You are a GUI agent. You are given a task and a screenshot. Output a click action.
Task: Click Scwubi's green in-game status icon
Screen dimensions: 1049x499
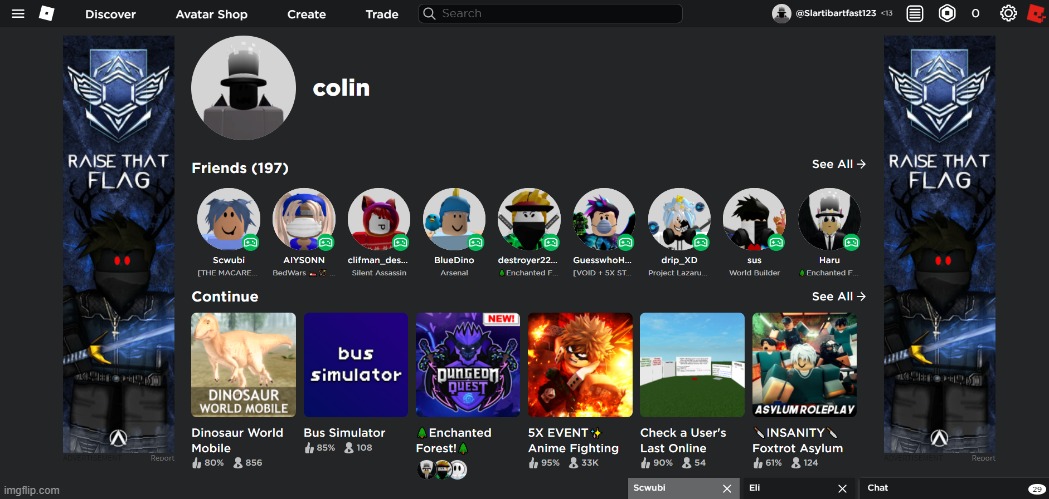(251, 242)
